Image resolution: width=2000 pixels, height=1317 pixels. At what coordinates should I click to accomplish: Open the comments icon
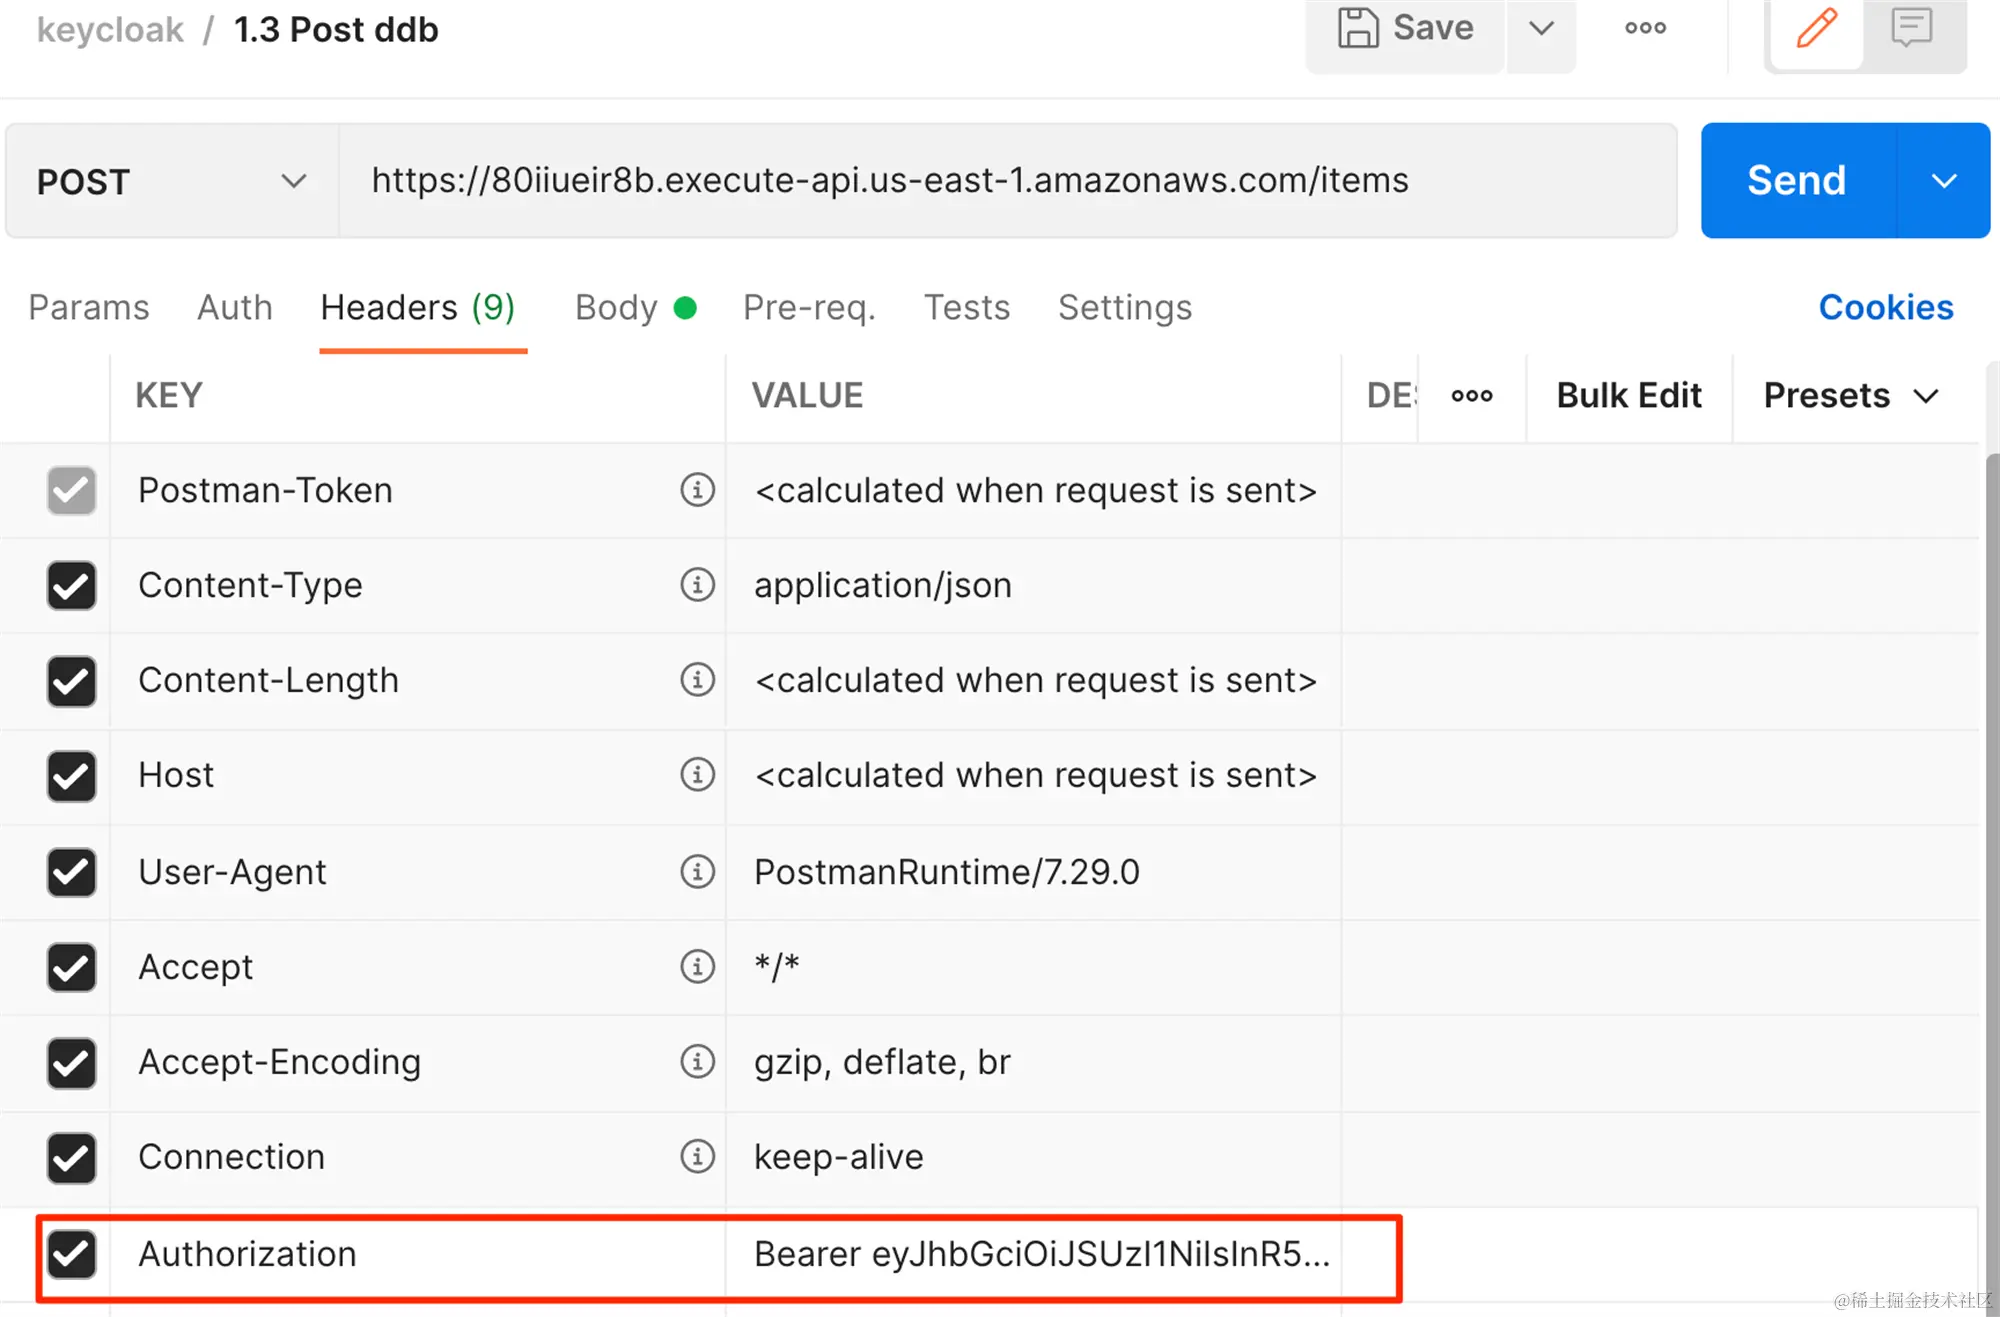tap(1911, 29)
